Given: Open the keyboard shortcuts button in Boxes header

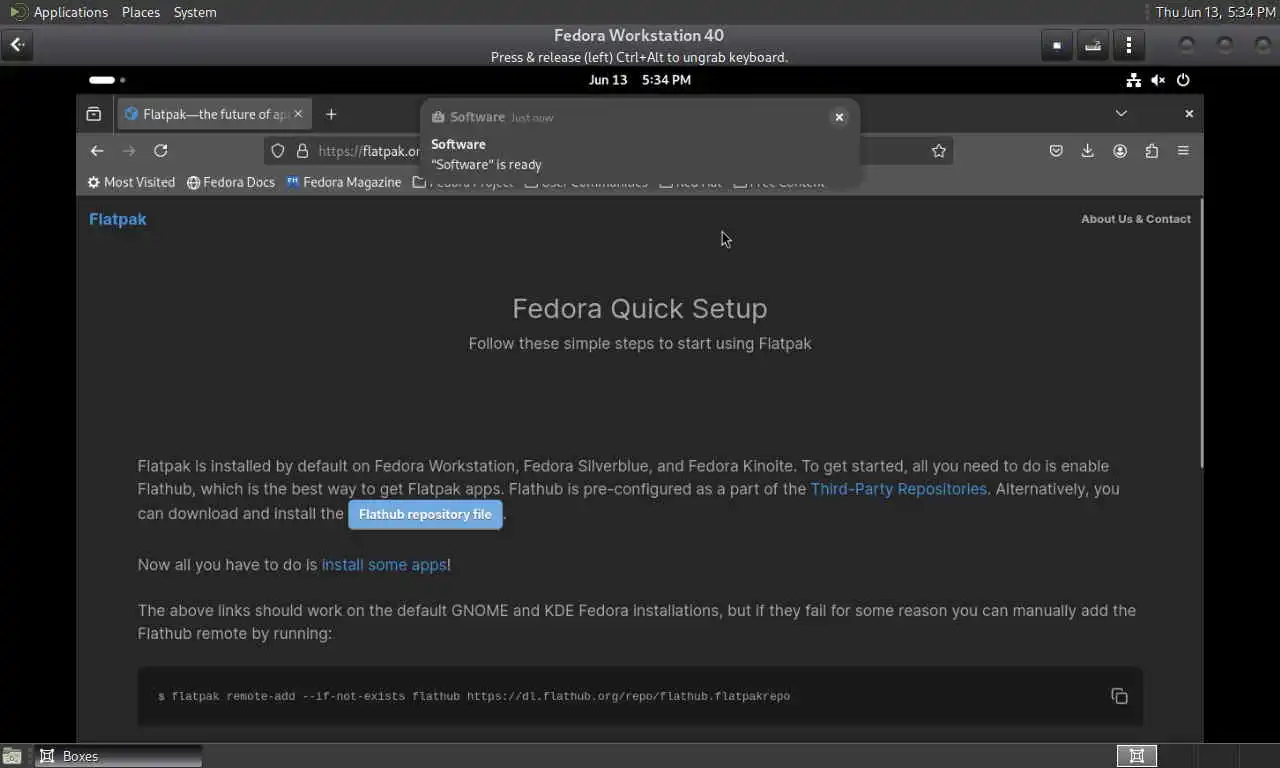Looking at the screenshot, I should [x=1092, y=45].
